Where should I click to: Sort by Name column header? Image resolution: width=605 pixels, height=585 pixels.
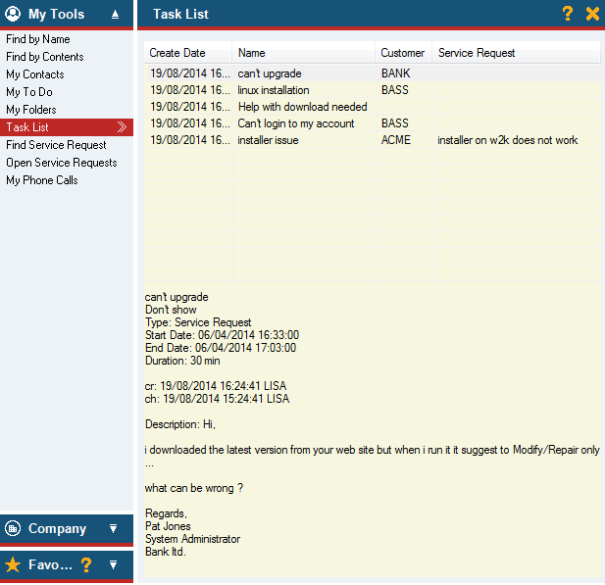coord(304,53)
